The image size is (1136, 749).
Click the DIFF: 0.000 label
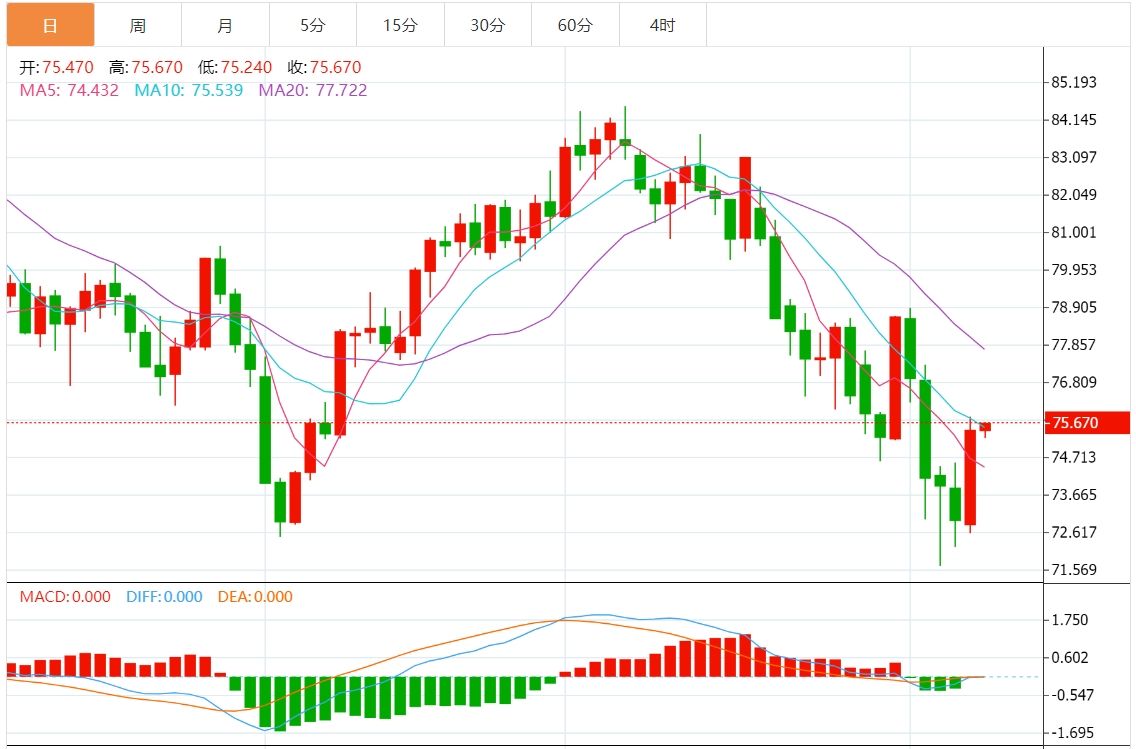tap(164, 597)
